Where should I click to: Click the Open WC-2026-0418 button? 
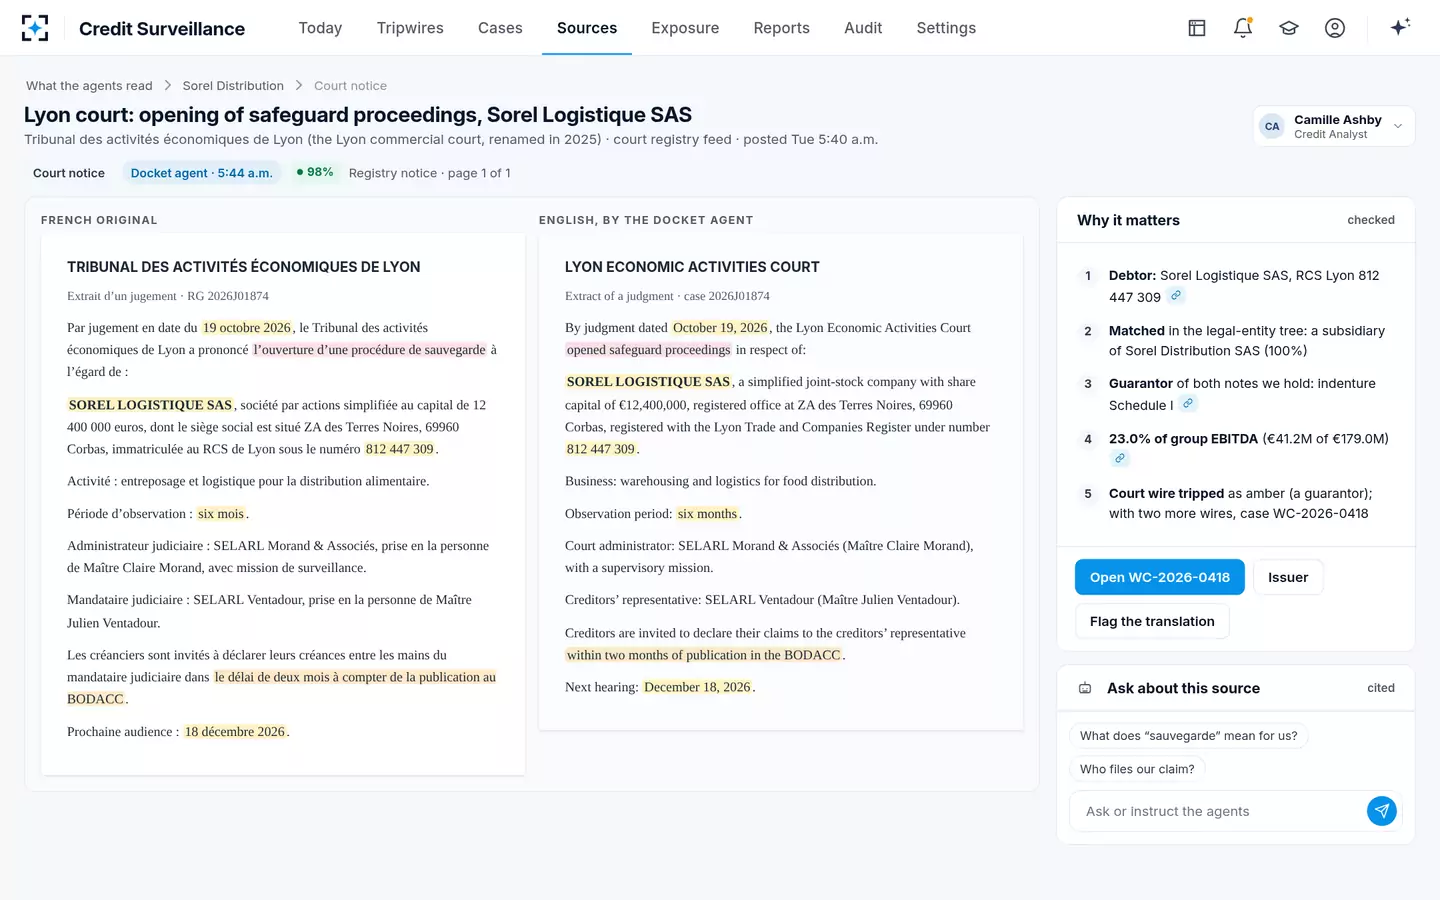1160,577
